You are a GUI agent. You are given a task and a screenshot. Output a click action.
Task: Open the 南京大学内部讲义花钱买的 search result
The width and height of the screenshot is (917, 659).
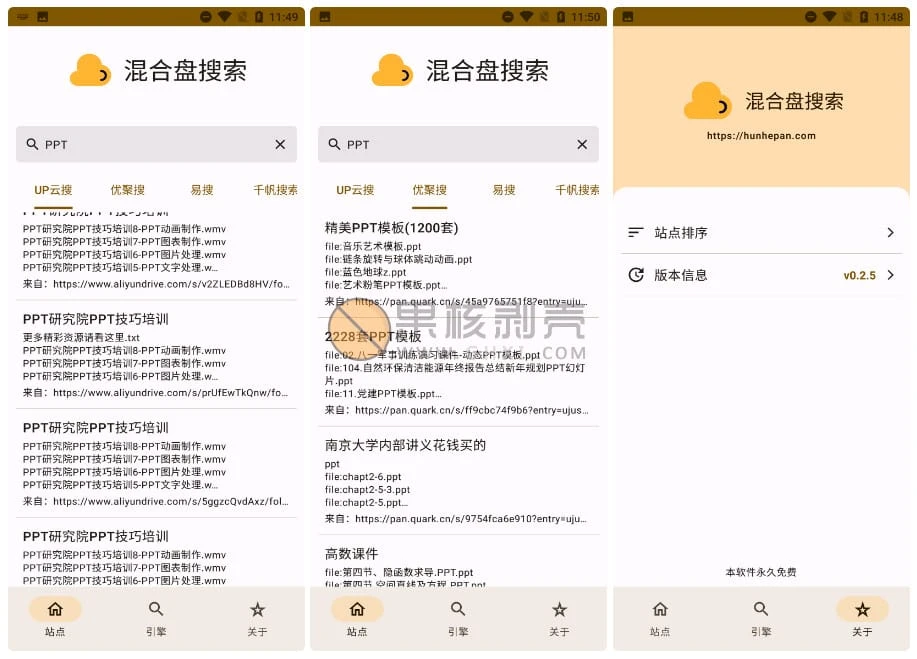coord(405,445)
